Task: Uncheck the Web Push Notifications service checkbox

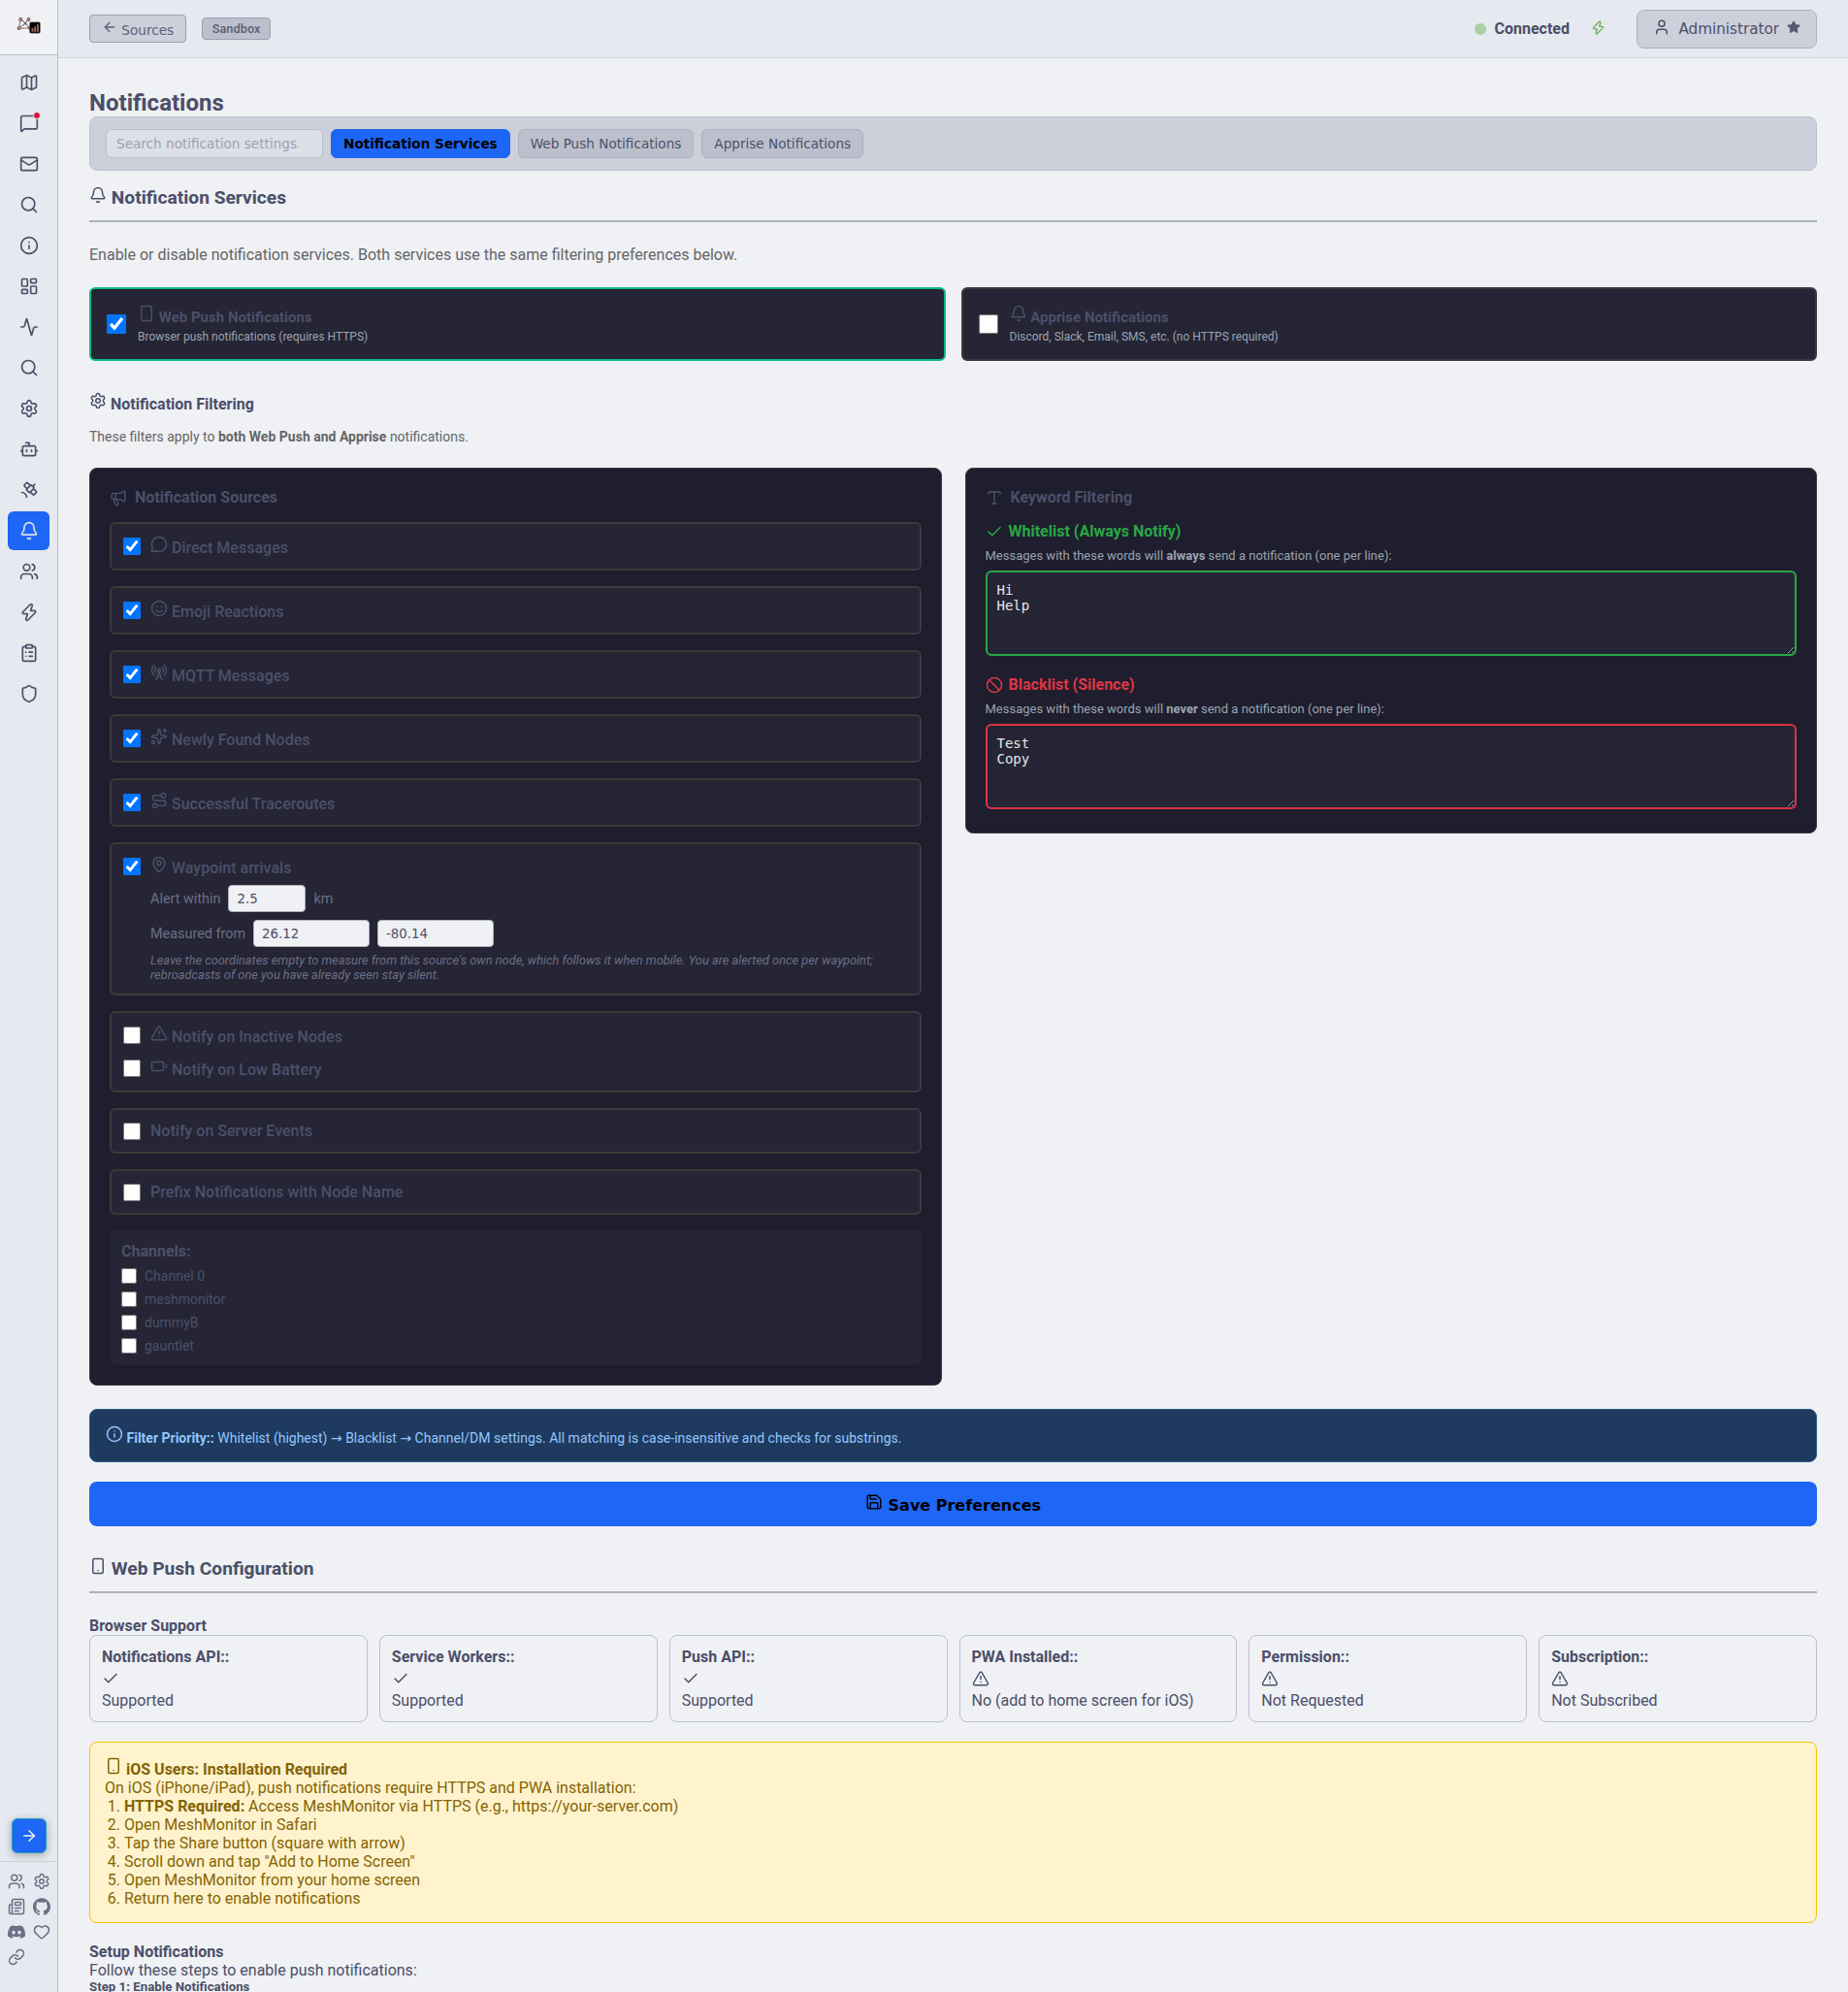Action: pyautogui.click(x=116, y=324)
